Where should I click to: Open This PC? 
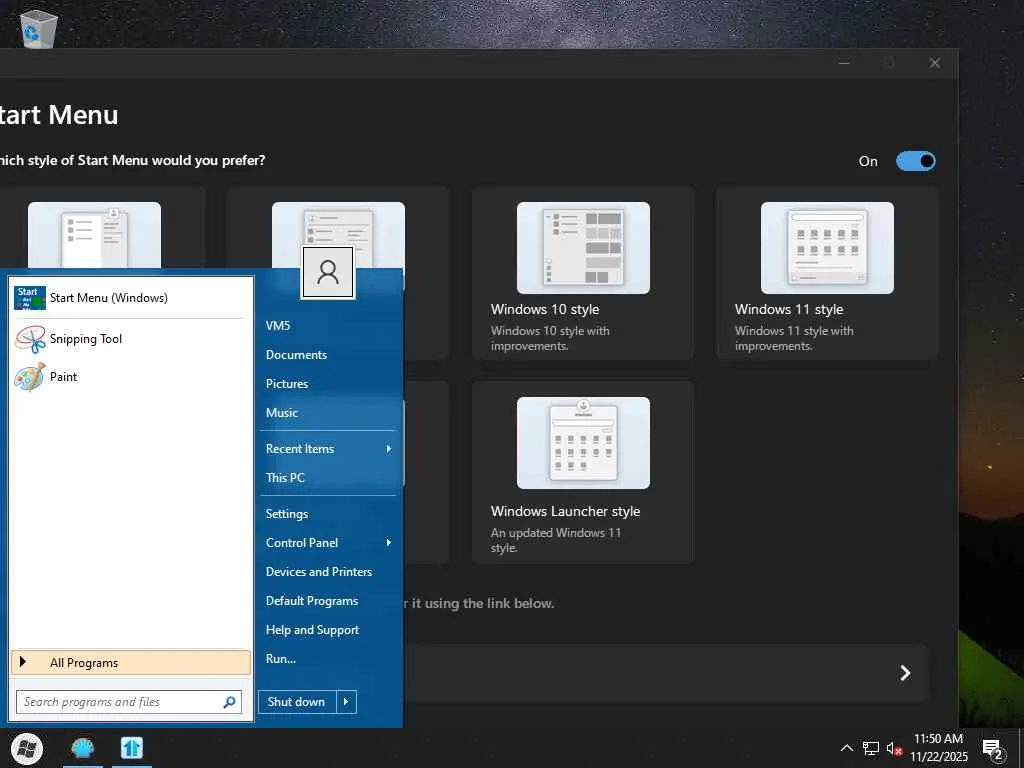(x=285, y=477)
